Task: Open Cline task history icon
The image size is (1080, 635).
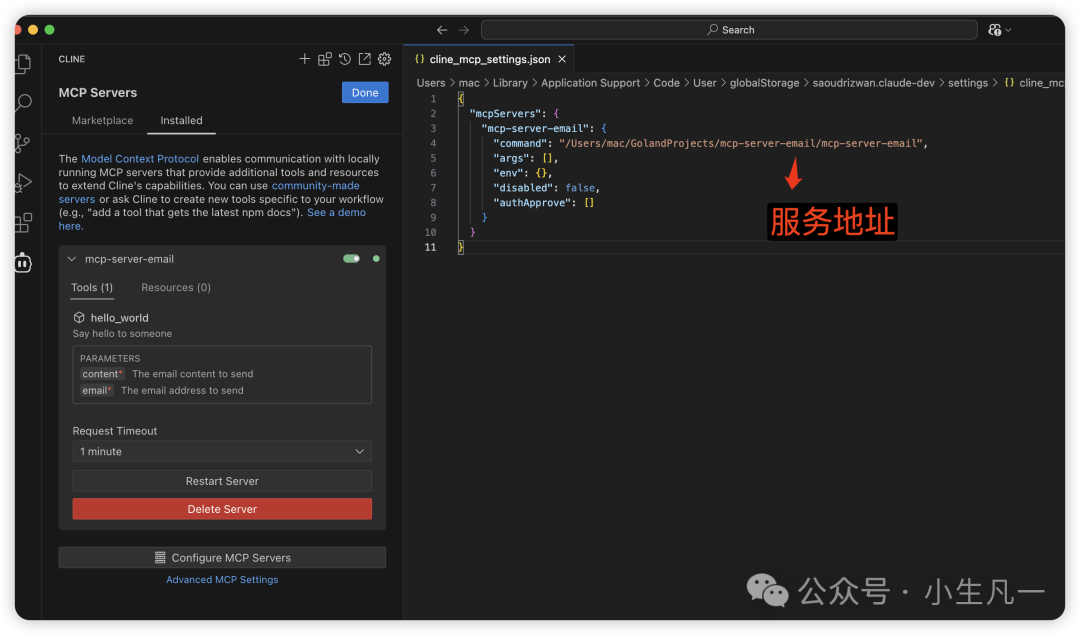Action: point(344,59)
